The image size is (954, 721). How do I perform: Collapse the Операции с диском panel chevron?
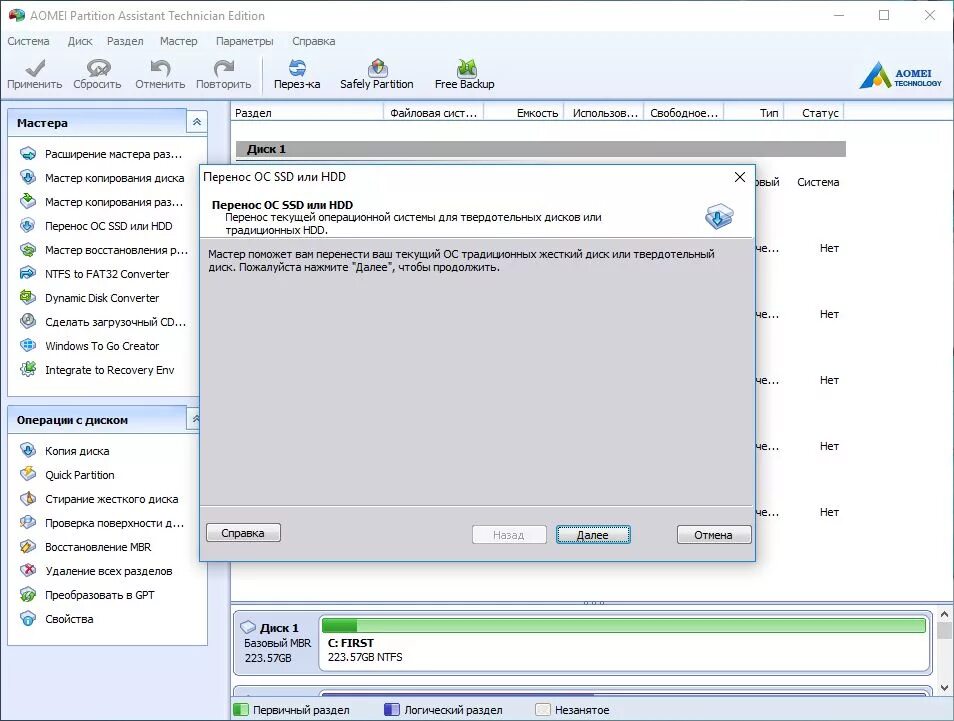tap(195, 419)
